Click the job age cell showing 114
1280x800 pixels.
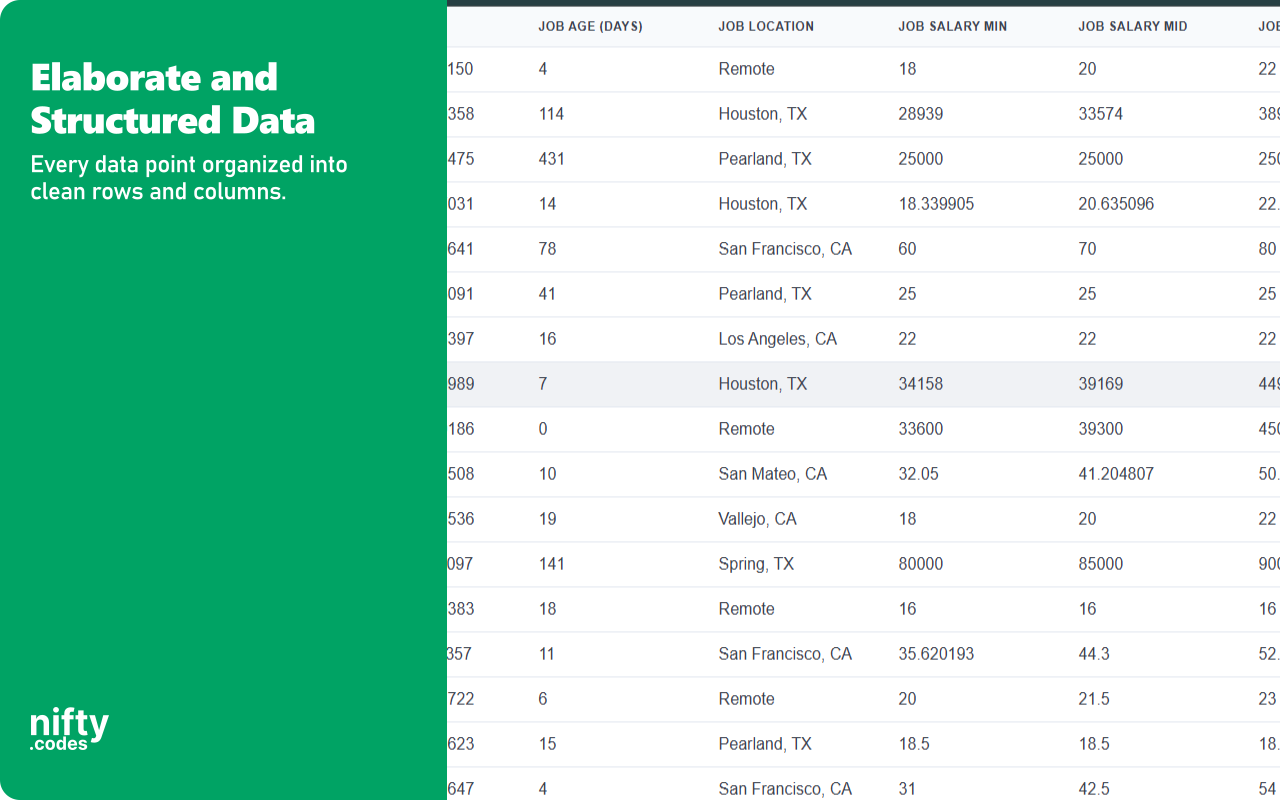pos(551,114)
